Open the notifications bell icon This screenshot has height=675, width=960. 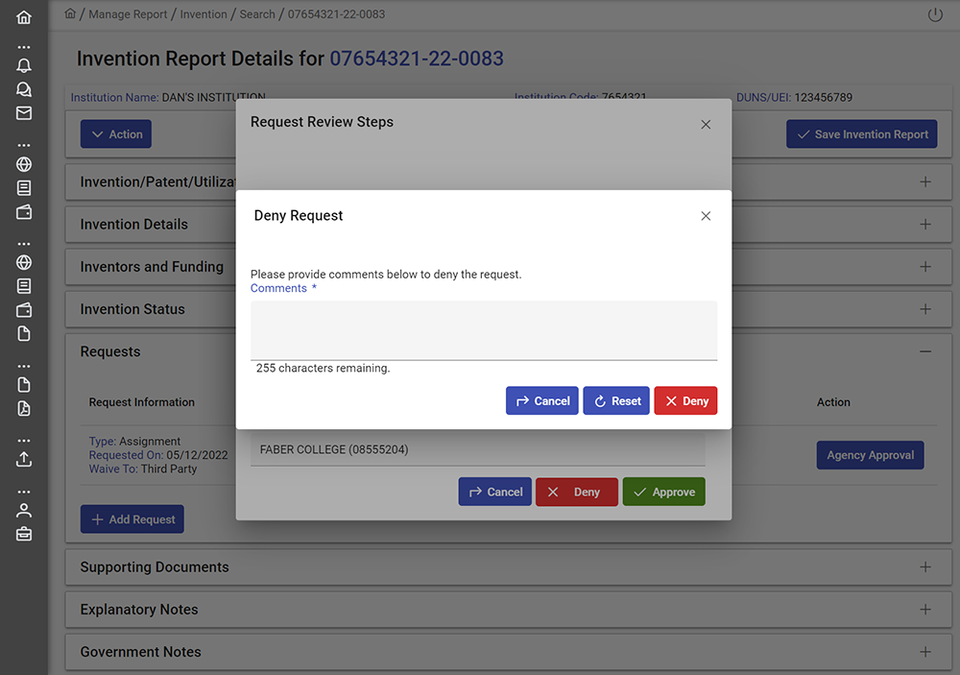click(x=23, y=65)
